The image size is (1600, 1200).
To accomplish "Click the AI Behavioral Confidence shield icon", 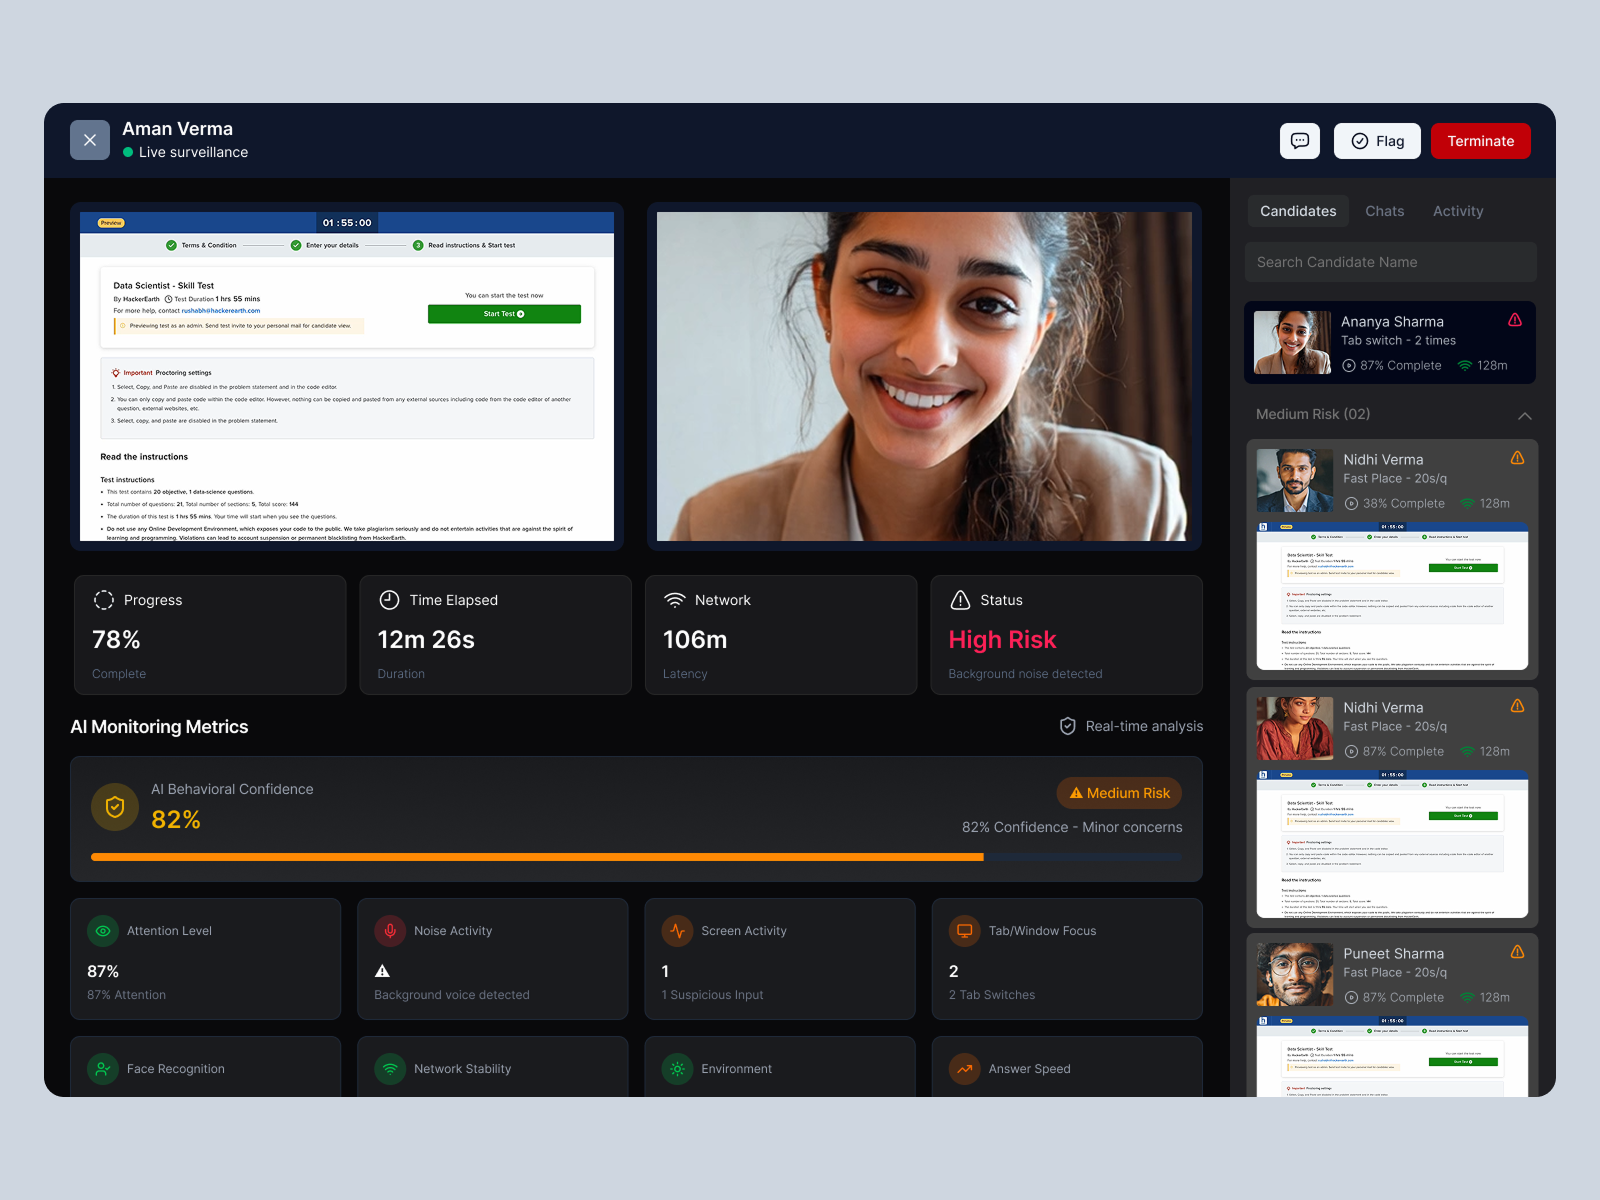I will click(114, 807).
